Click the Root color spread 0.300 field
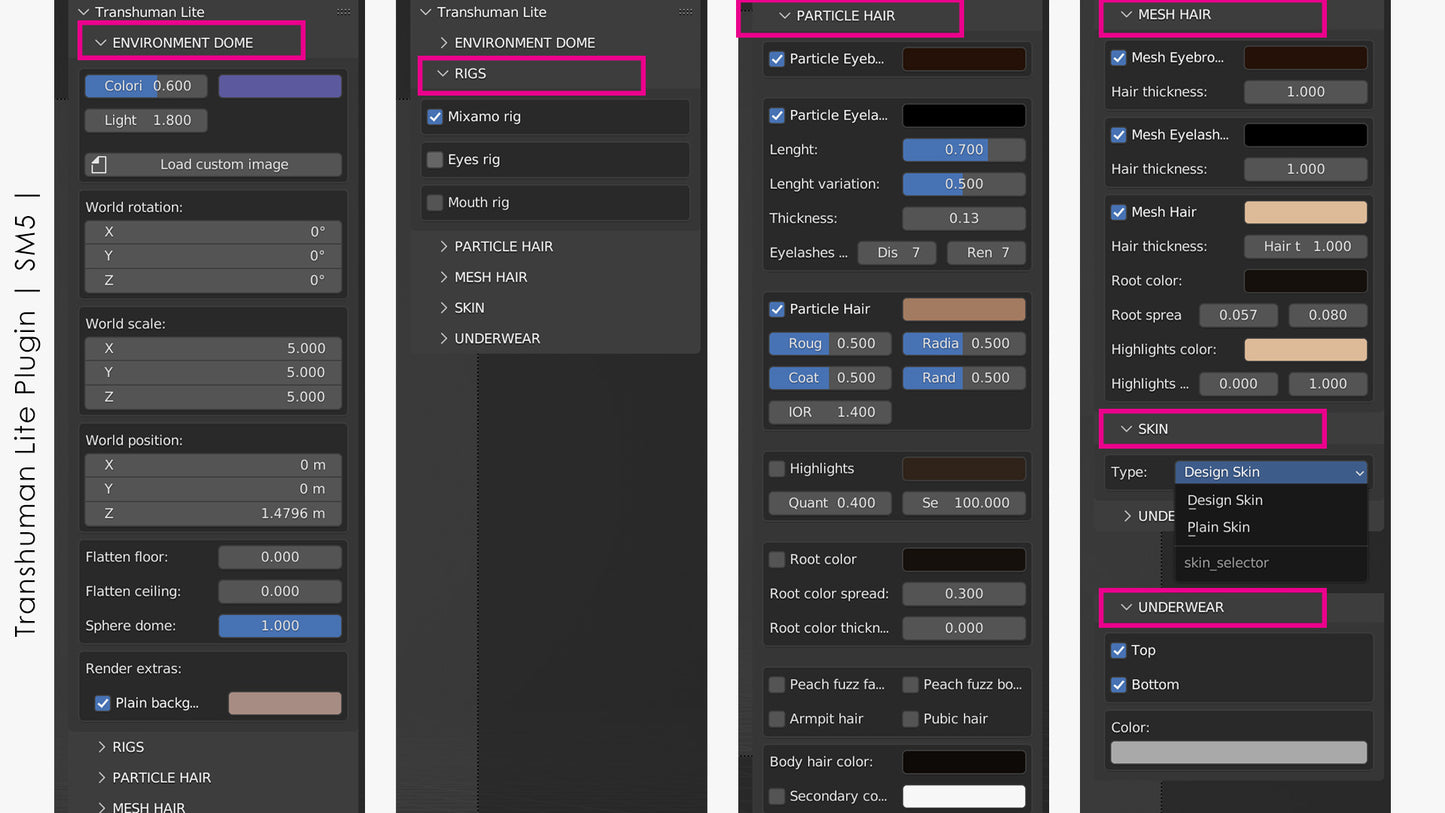Image resolution: width=1445 pixels, height=813 pixels. tap(964, 594)
